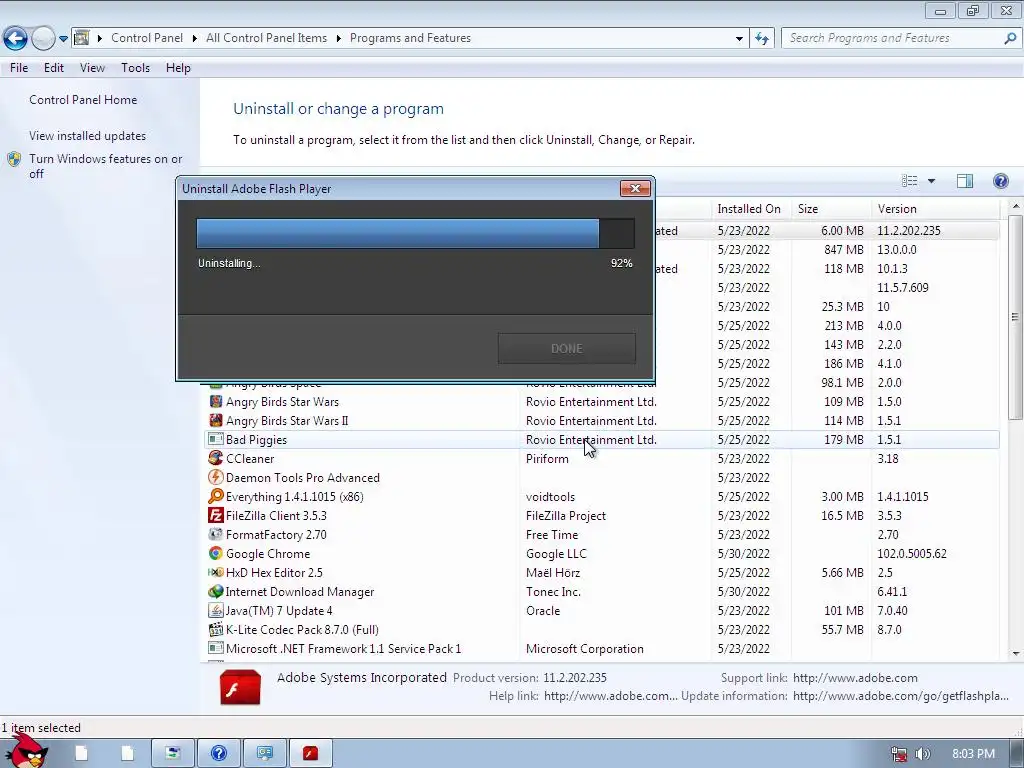Open Control Panel Home link
The image size is (1024, 768).
(83, 100)
